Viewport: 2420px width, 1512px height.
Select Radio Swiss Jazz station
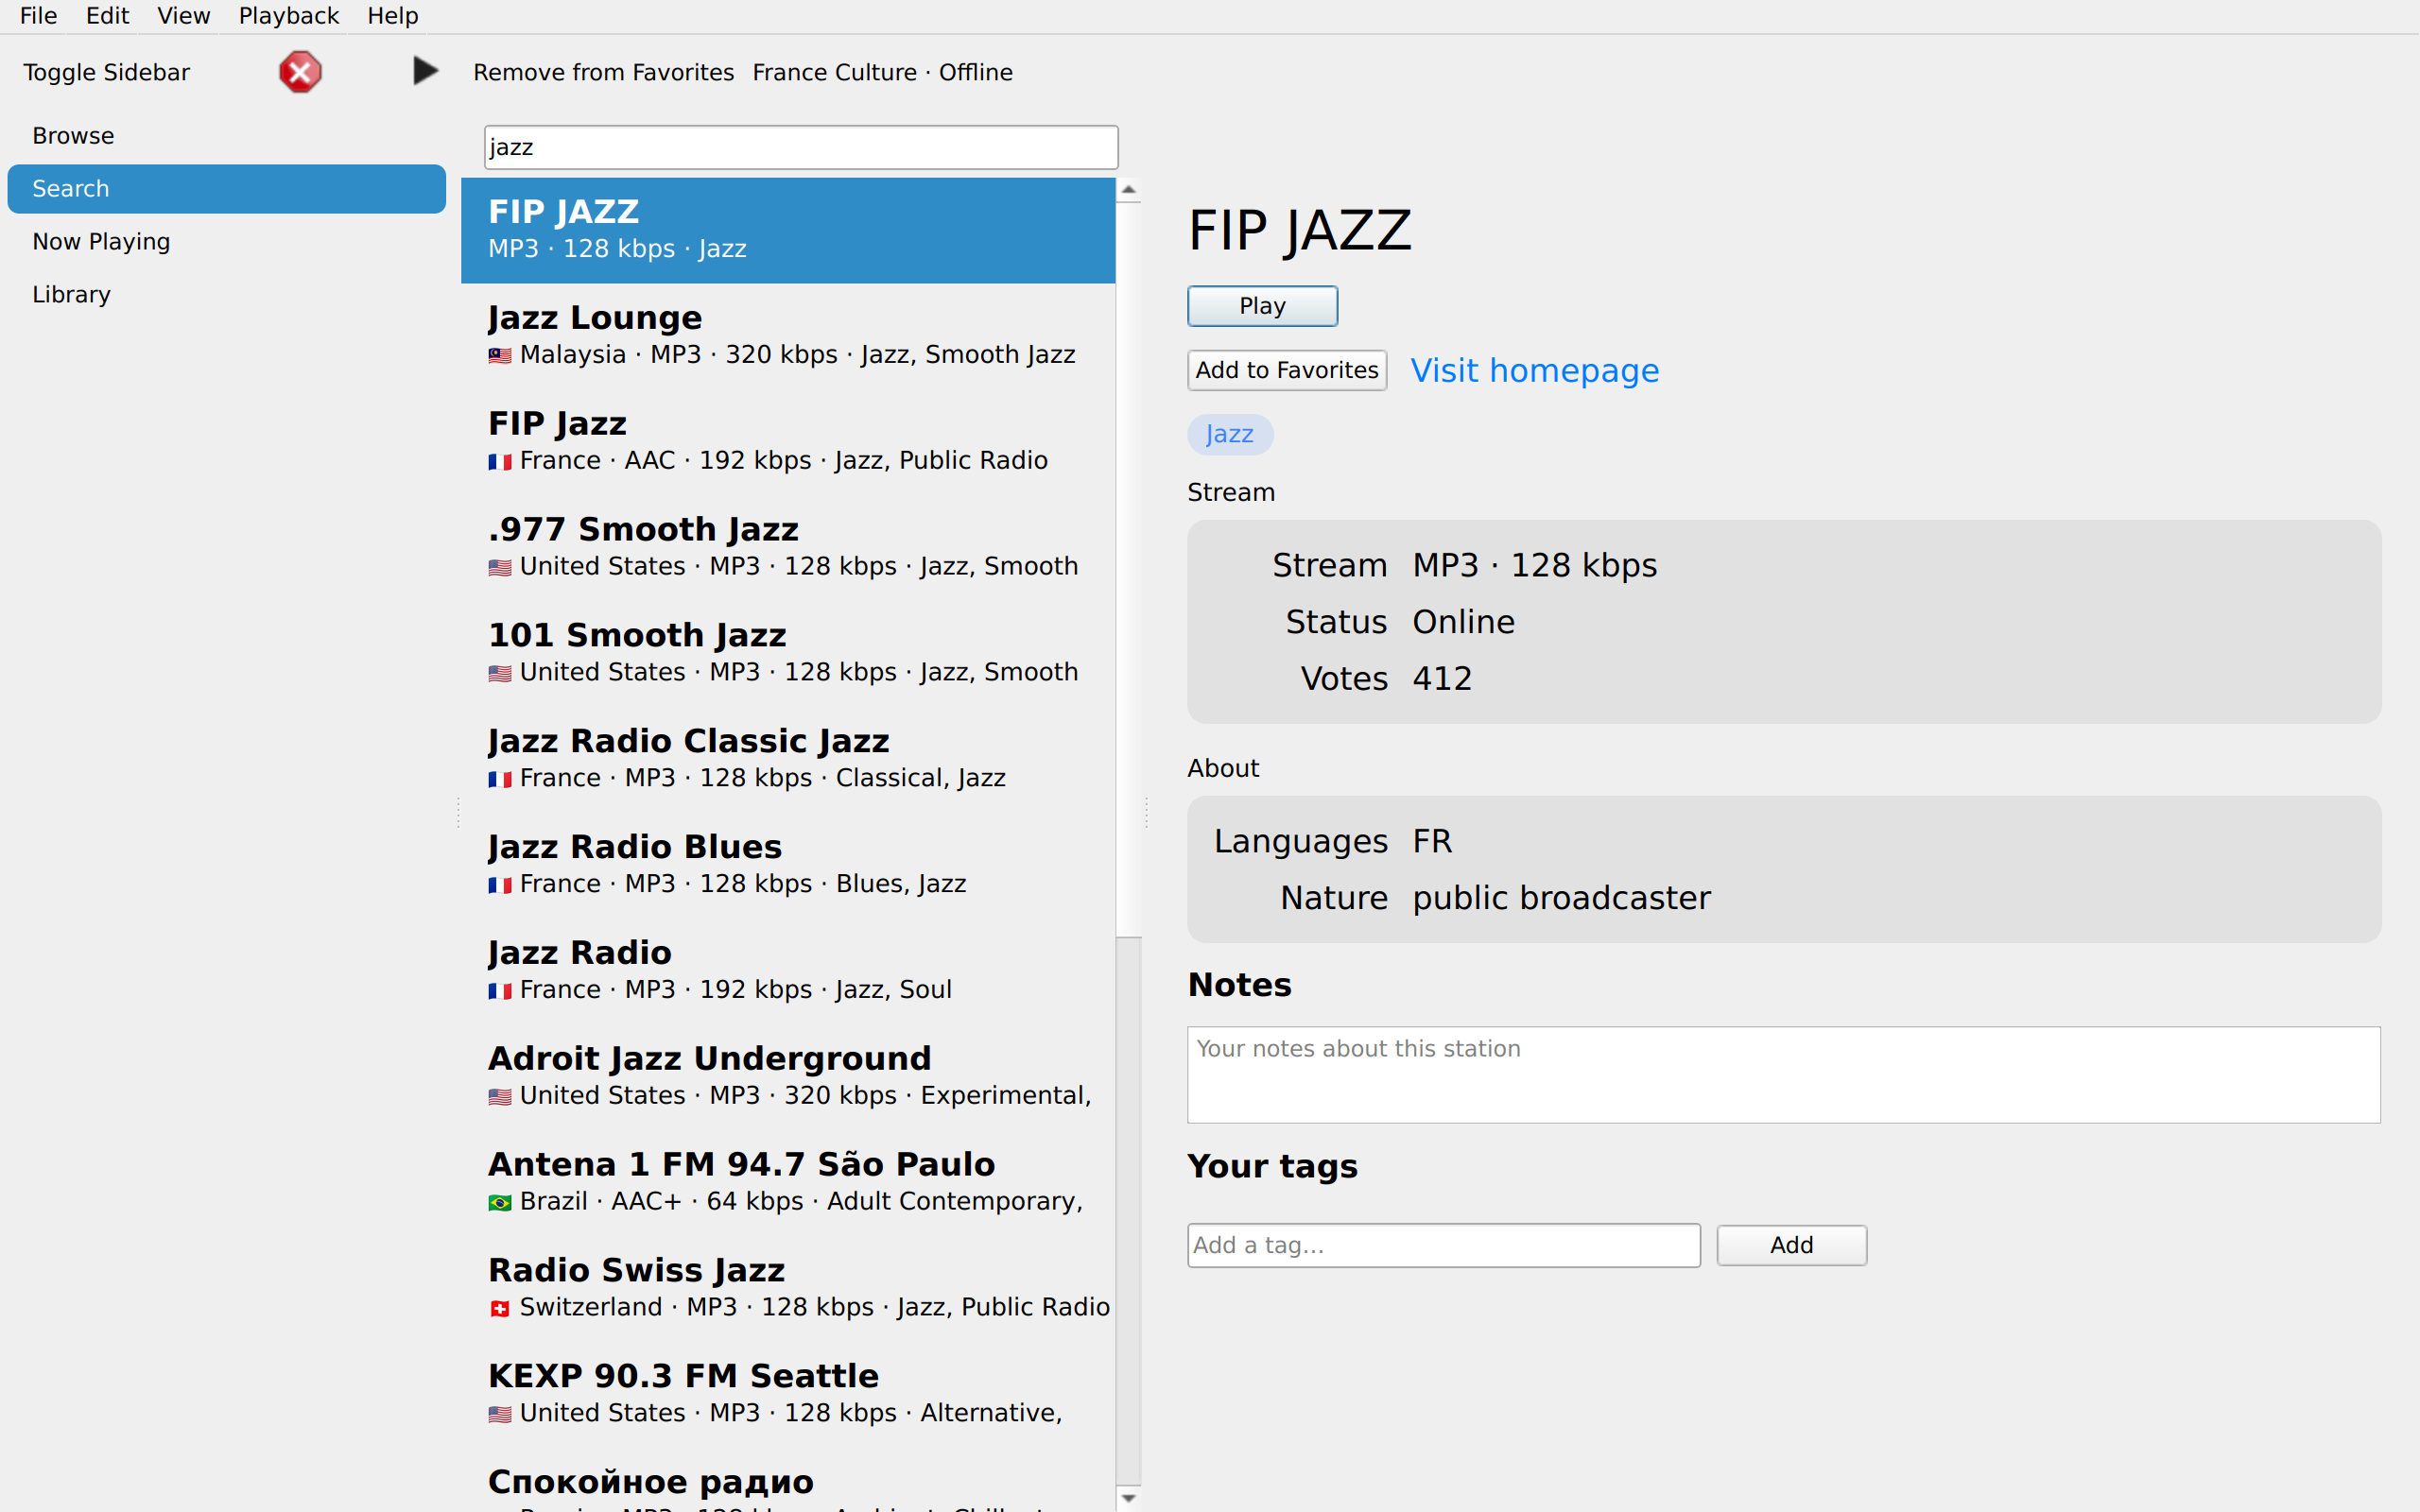(x=788, y=1290)
